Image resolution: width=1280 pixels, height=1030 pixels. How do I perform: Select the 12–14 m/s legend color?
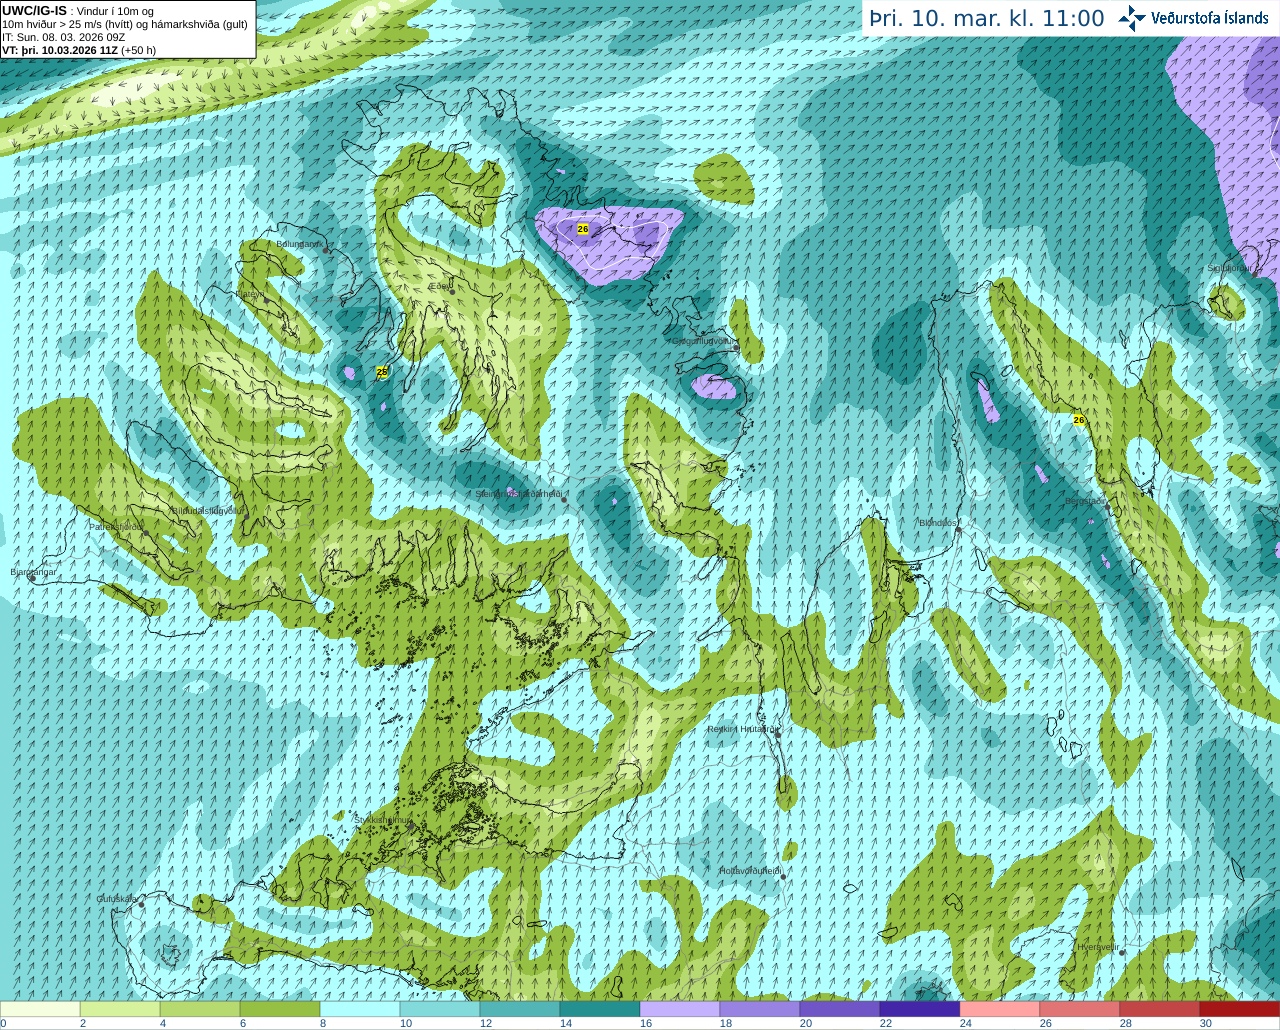(x=520, y=1009)
